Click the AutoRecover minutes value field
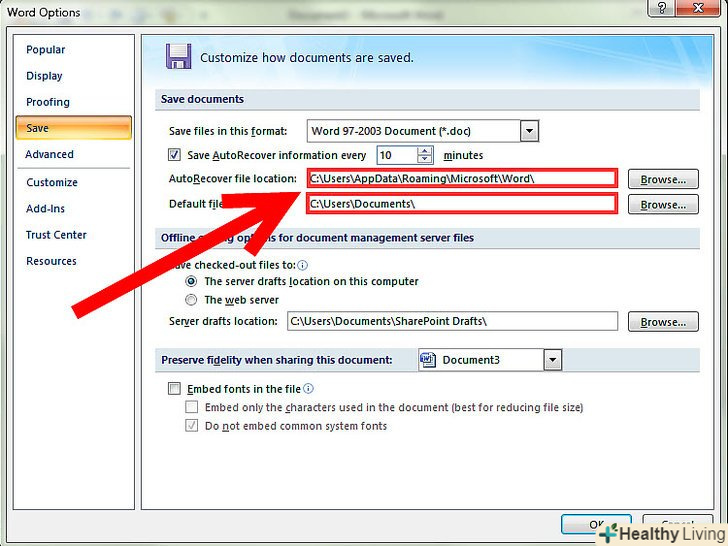 (397, 155)
